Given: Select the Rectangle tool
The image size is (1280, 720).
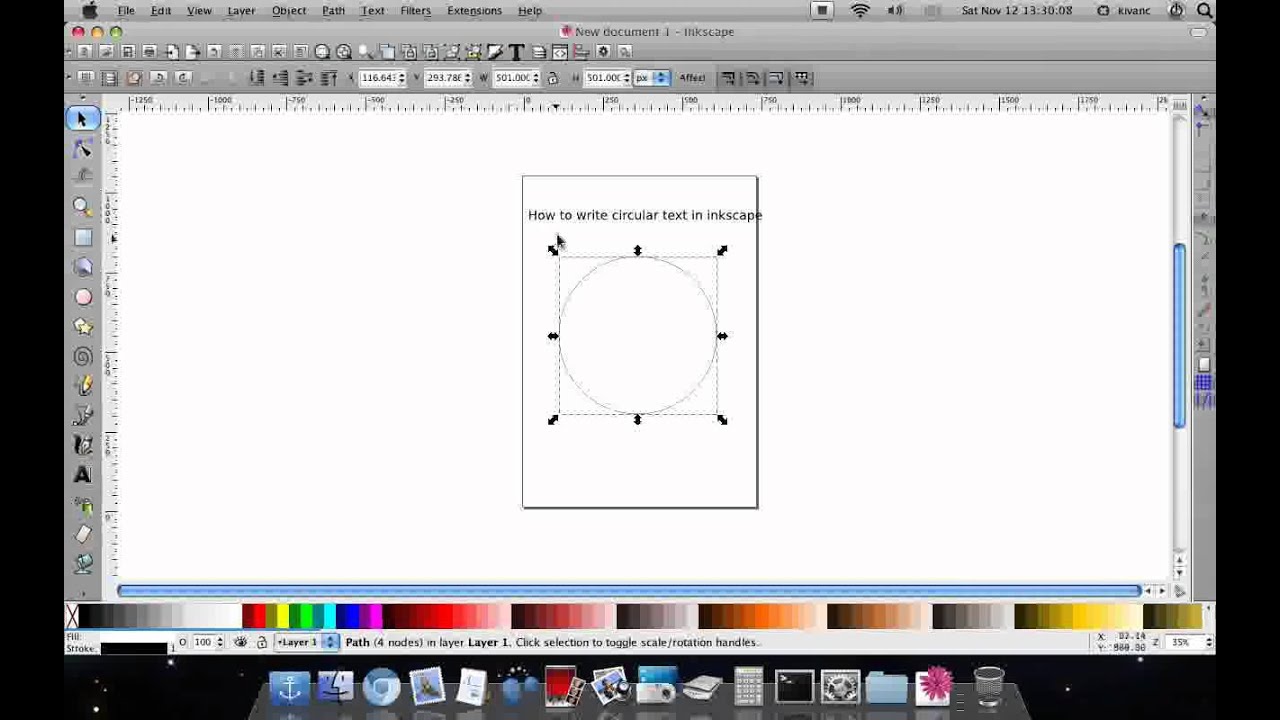Looking at the screenshot, I should [x=82, y=237].
